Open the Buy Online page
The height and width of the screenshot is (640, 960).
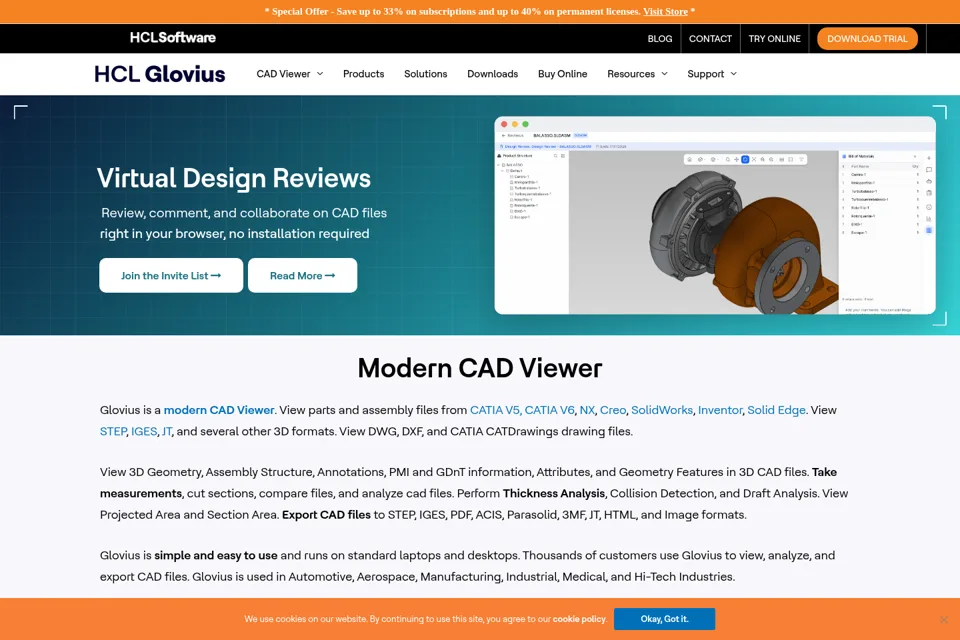click(x=563, y=74)
